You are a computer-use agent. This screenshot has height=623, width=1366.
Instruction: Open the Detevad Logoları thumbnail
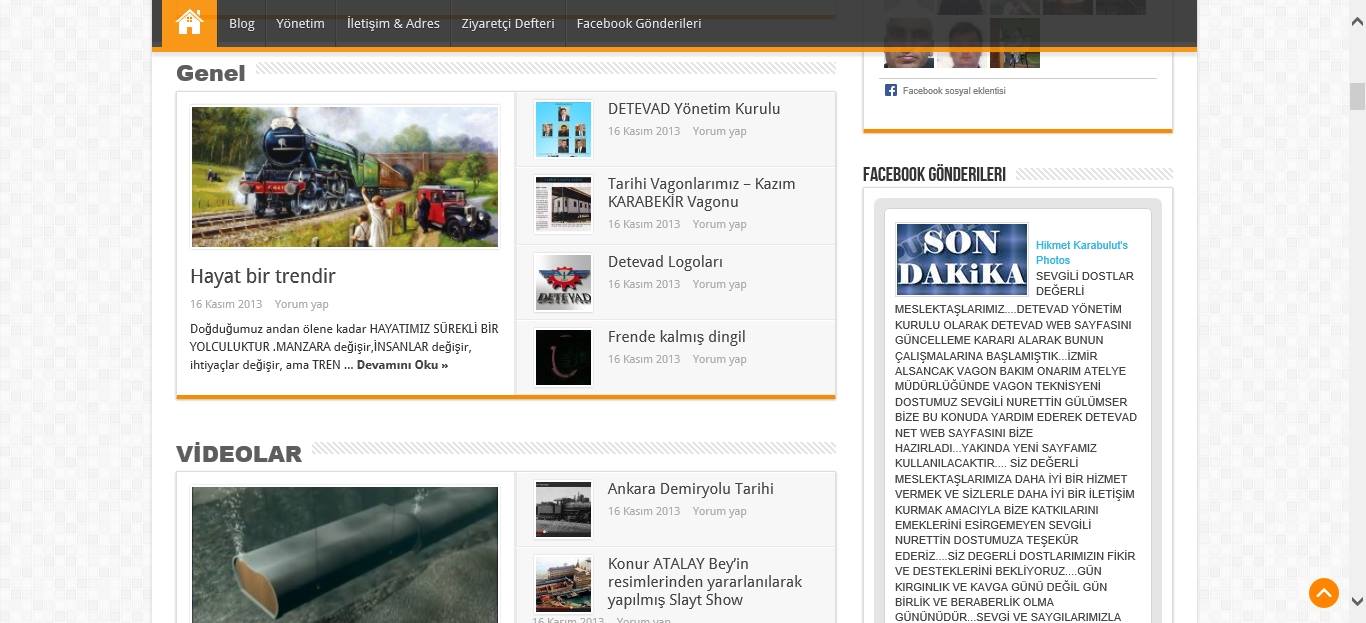coord(563,282)
